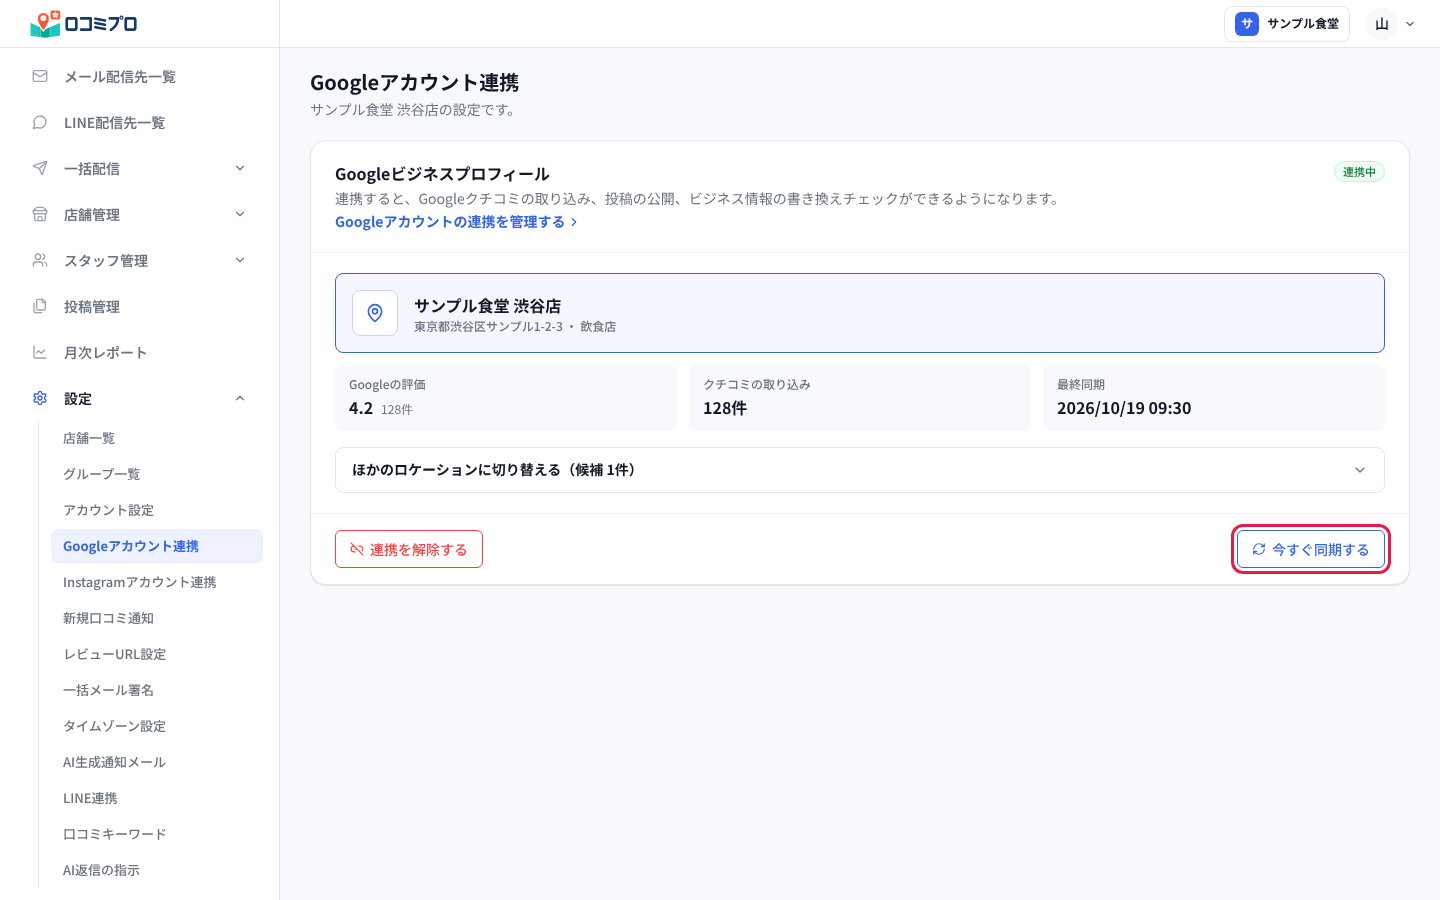Select the サンプル食堂 渋谷店 location card
Screen dimensions: 1440x900
tap(860, 313)
